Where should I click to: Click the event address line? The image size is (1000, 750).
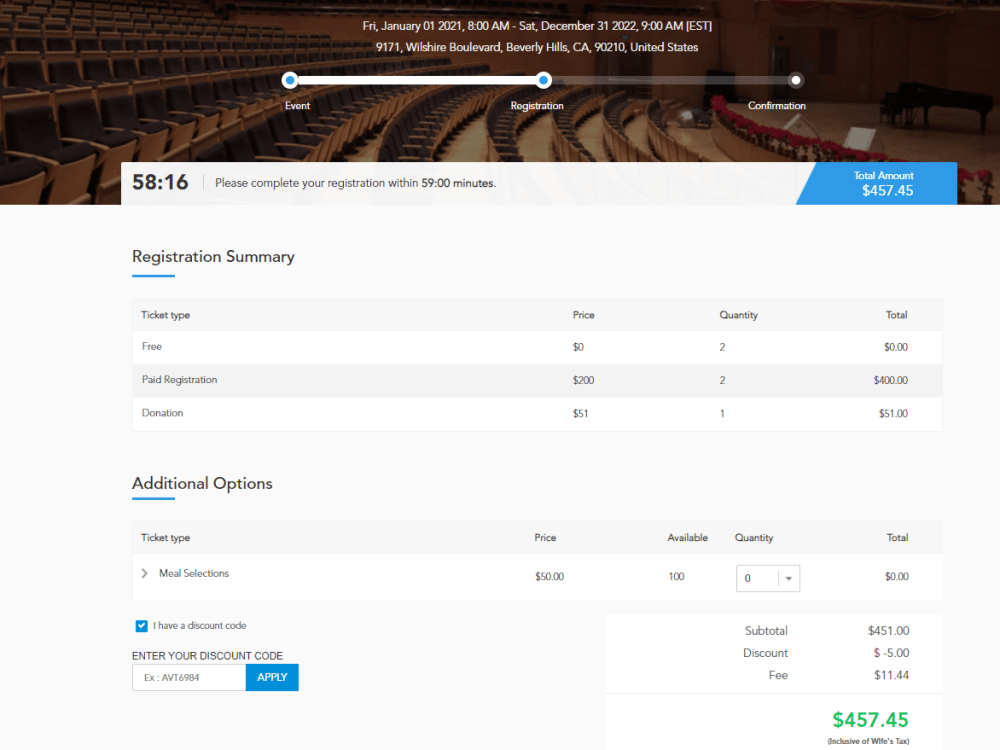pyautogui.click(x=537, y=47)
